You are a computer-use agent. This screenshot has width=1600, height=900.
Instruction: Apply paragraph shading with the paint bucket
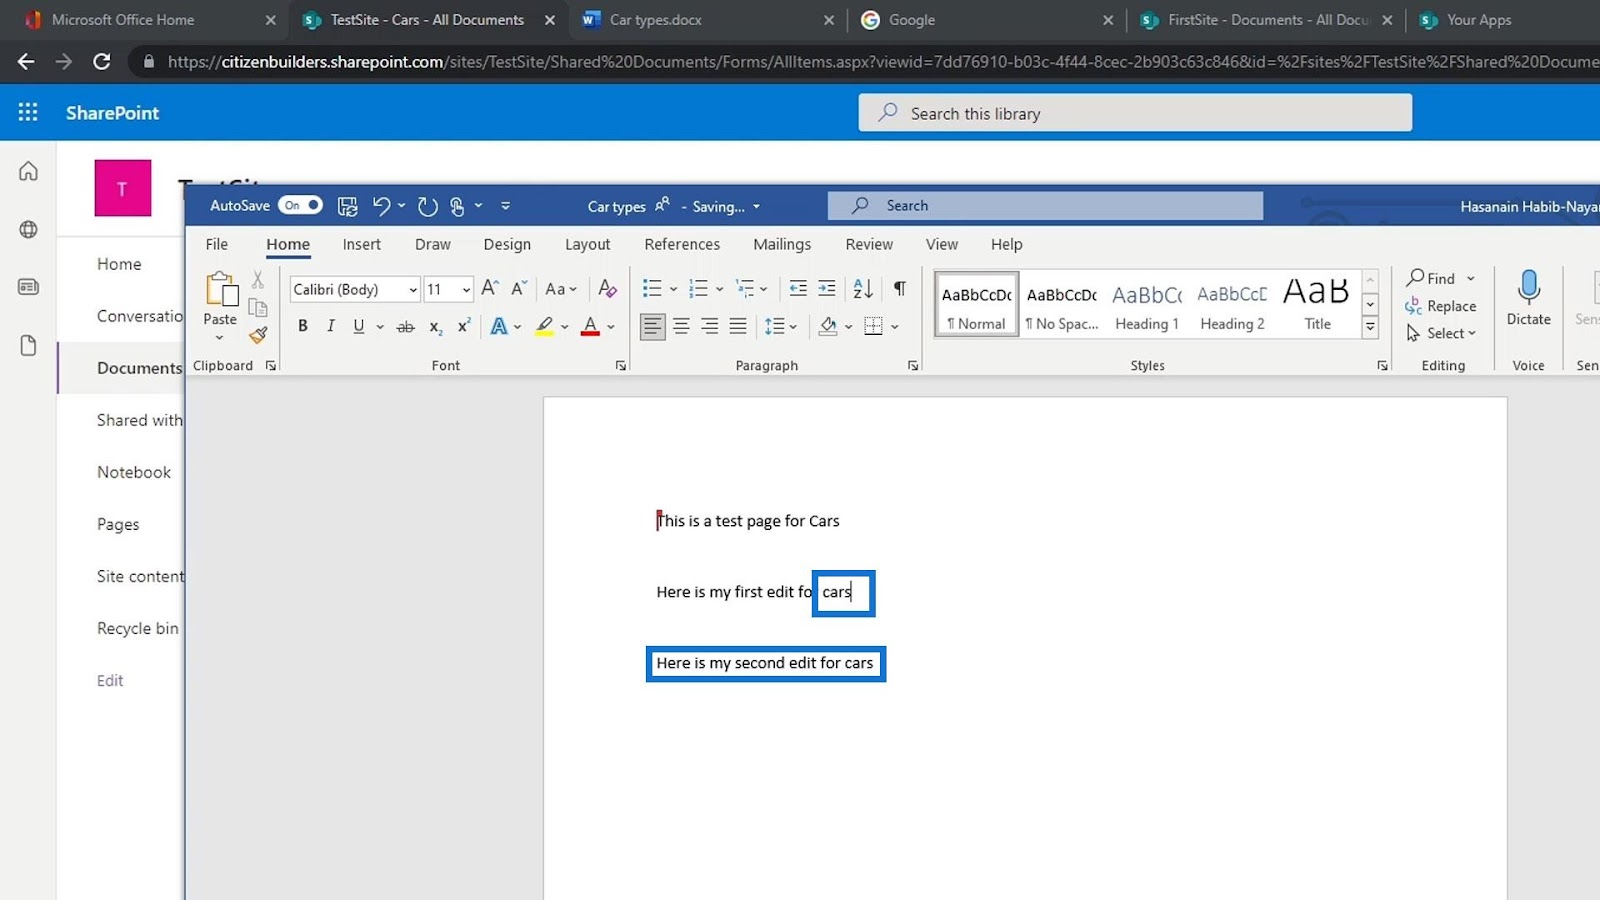point(828,326)
